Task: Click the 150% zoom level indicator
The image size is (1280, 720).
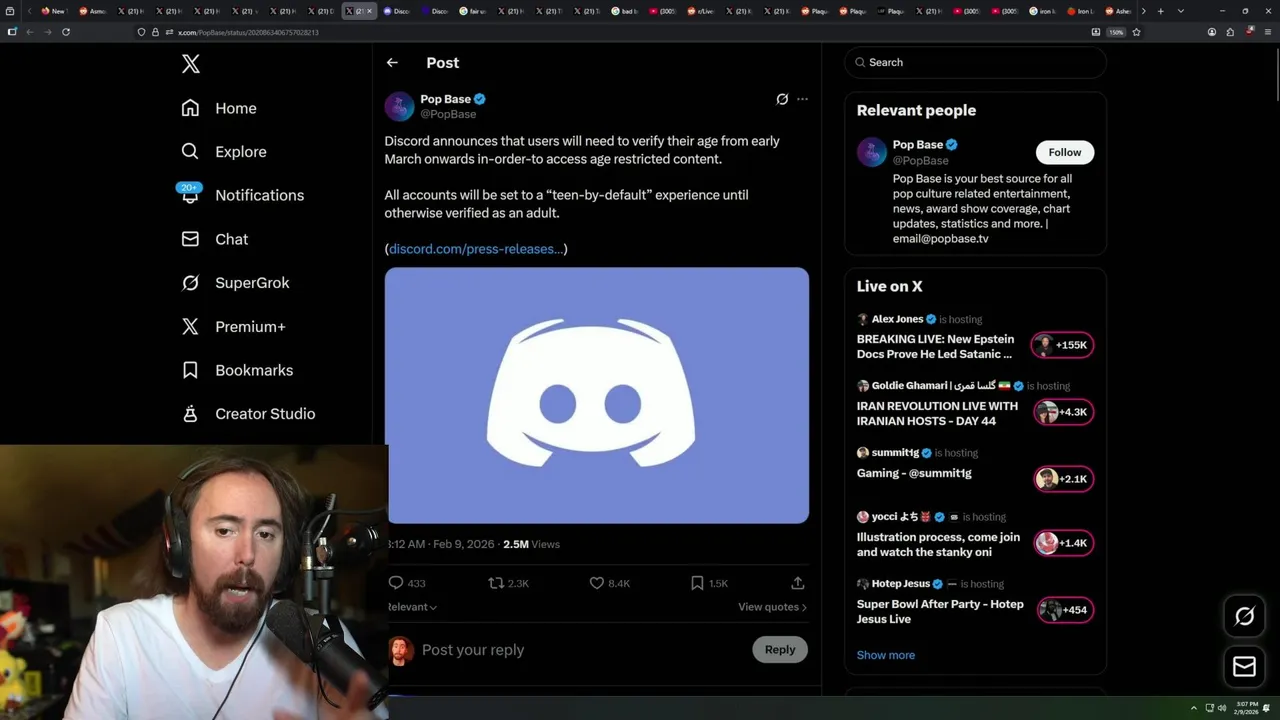Action: click(x=1117, y=32)
